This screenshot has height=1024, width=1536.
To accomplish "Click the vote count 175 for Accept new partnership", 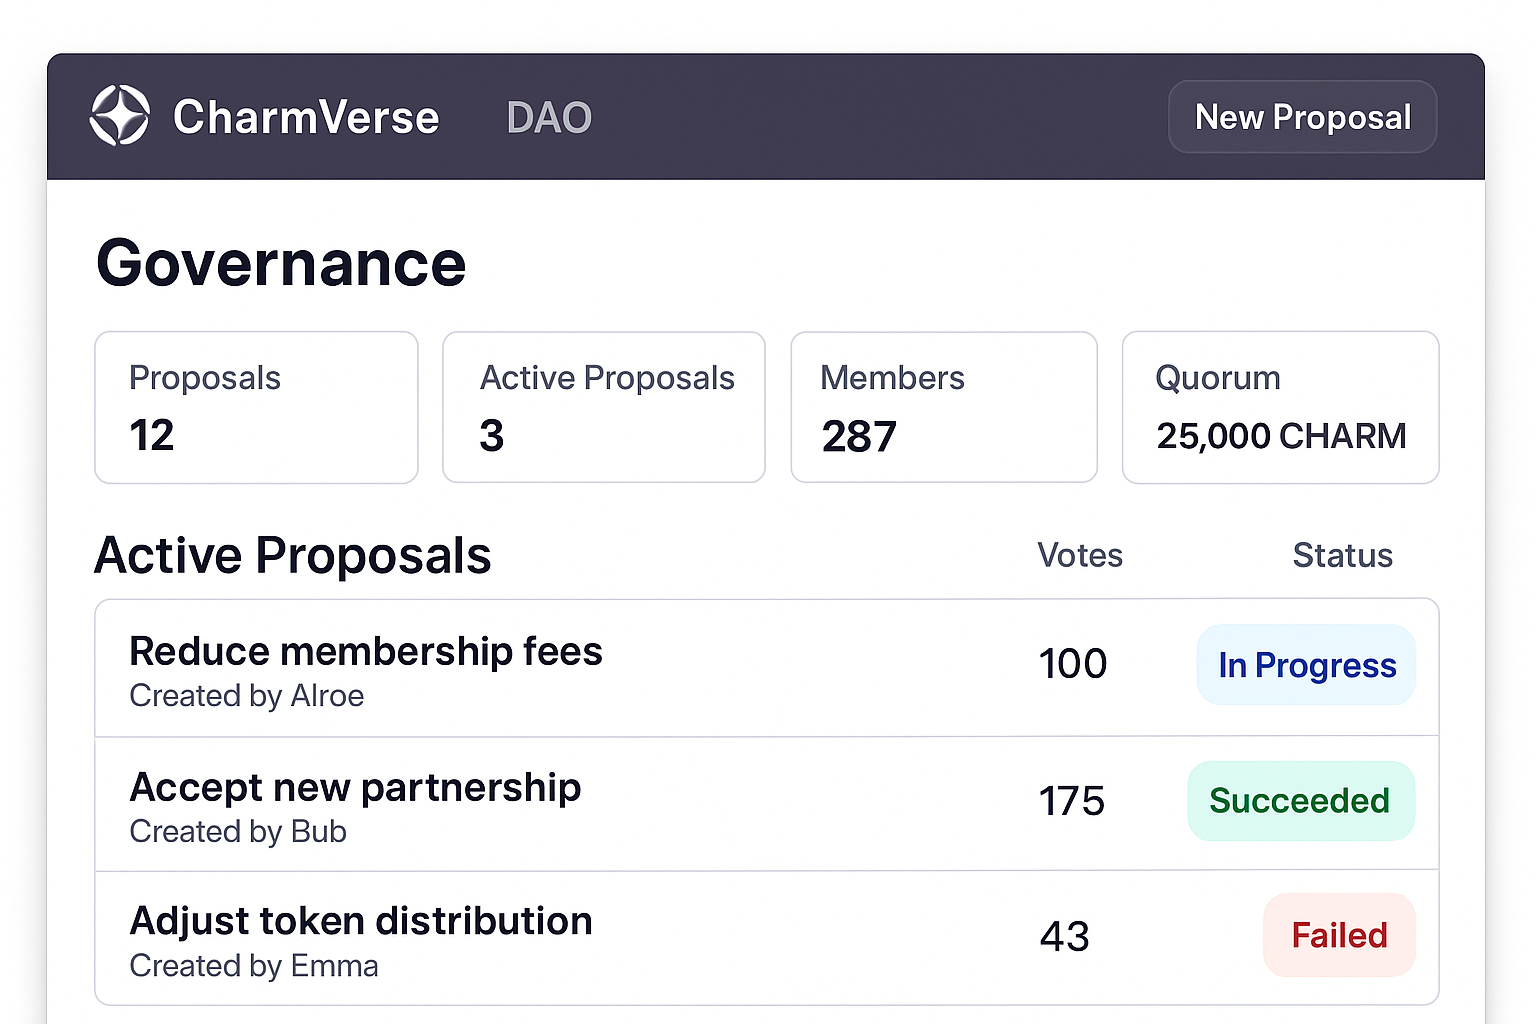I will tap(1071, 800).
